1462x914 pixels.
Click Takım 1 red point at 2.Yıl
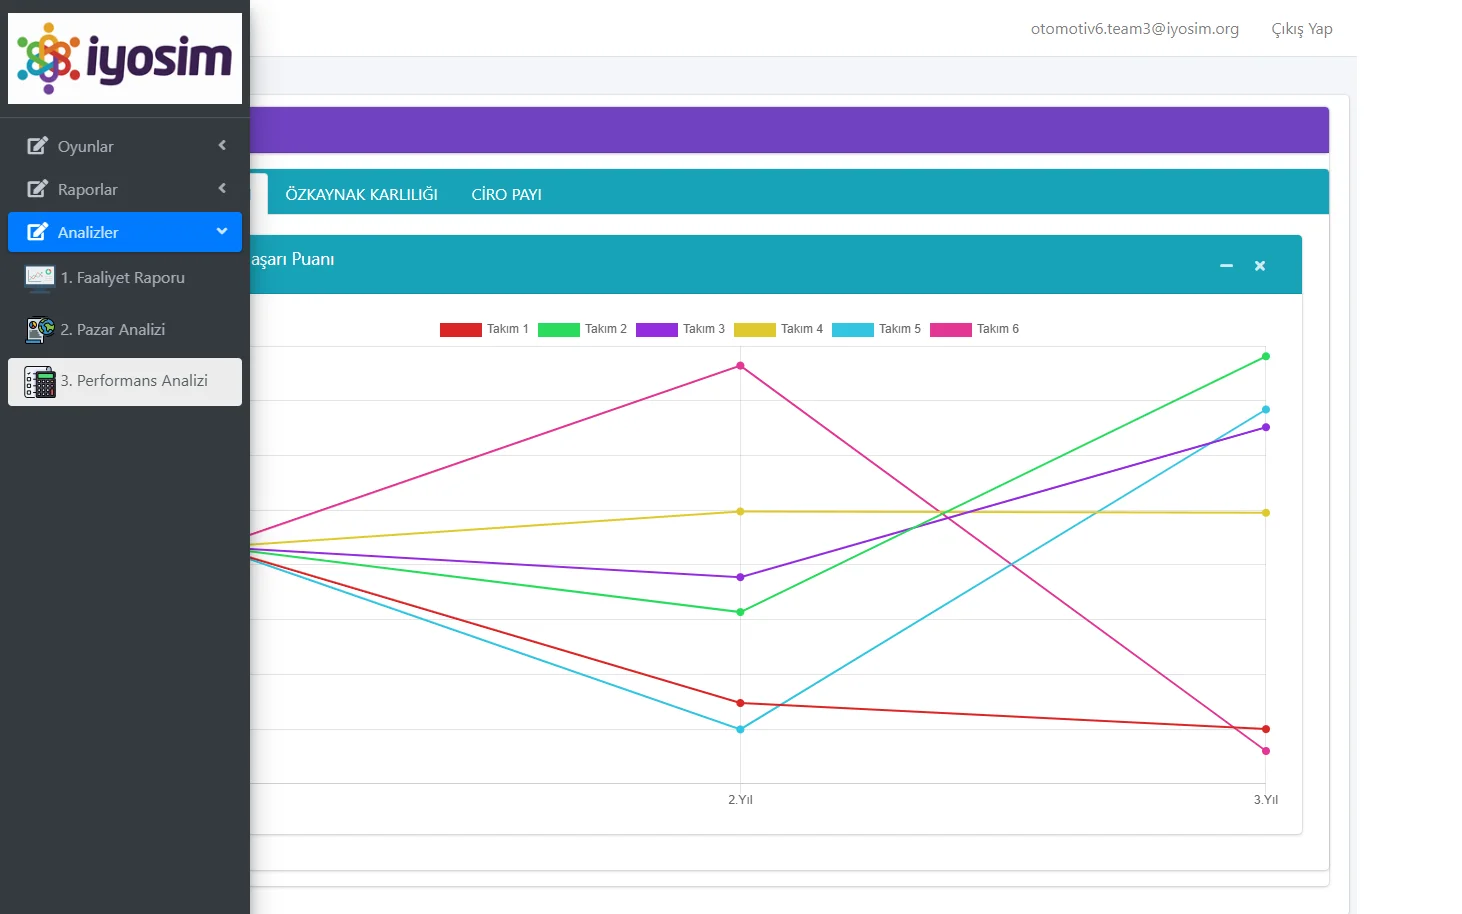[740, 703]
